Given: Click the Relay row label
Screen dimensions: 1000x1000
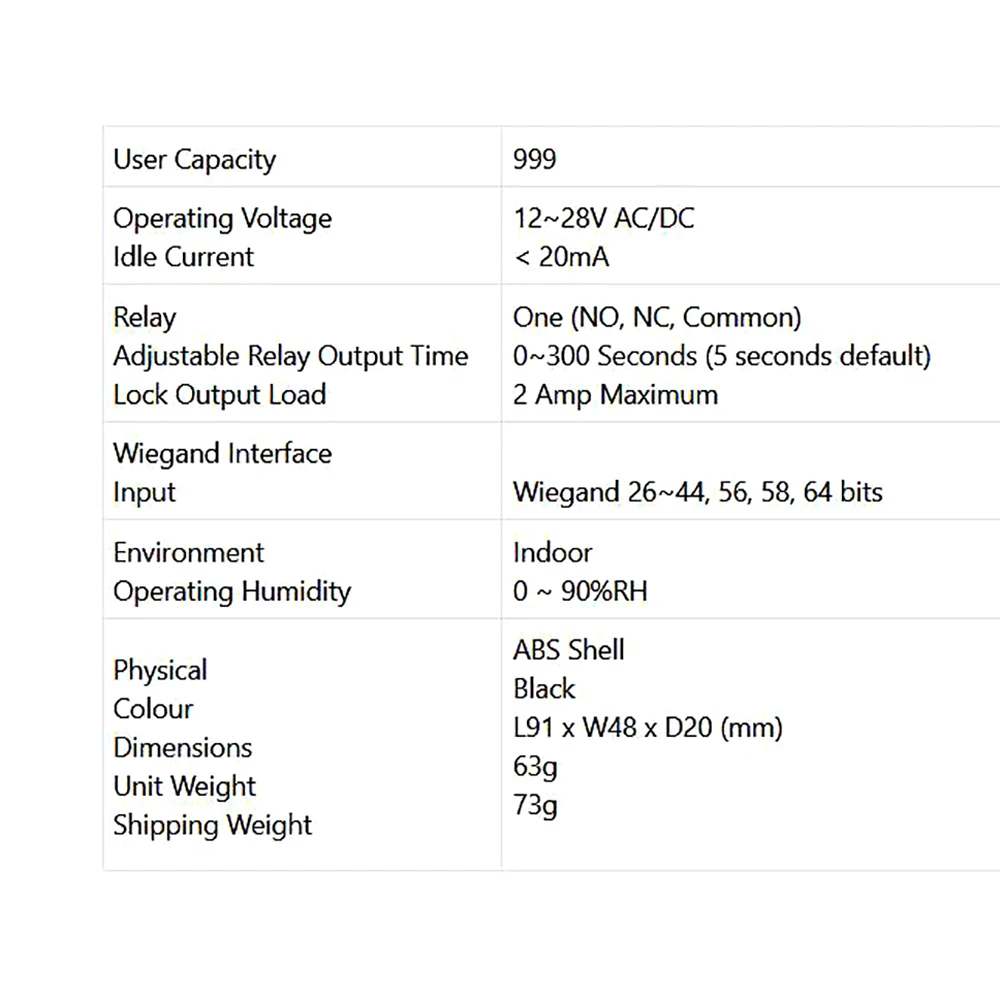Looking at the screenshot, I should [144, 318].
